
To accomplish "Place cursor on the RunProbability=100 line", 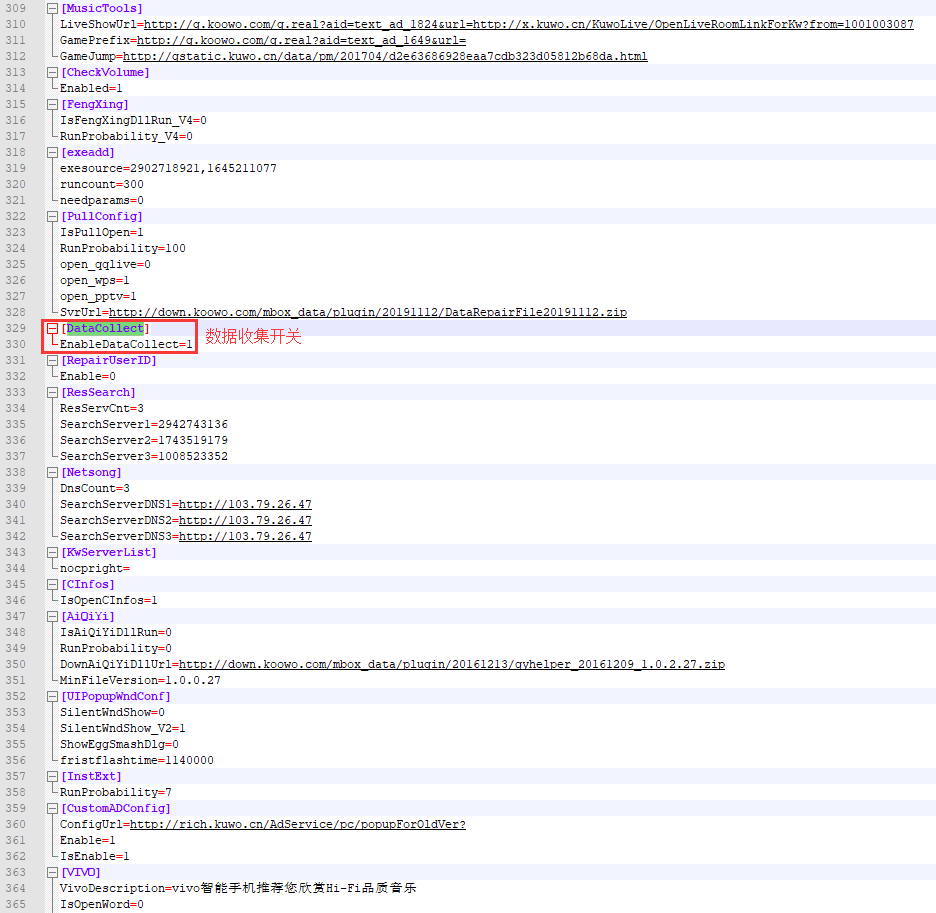I will pos(122,248).
